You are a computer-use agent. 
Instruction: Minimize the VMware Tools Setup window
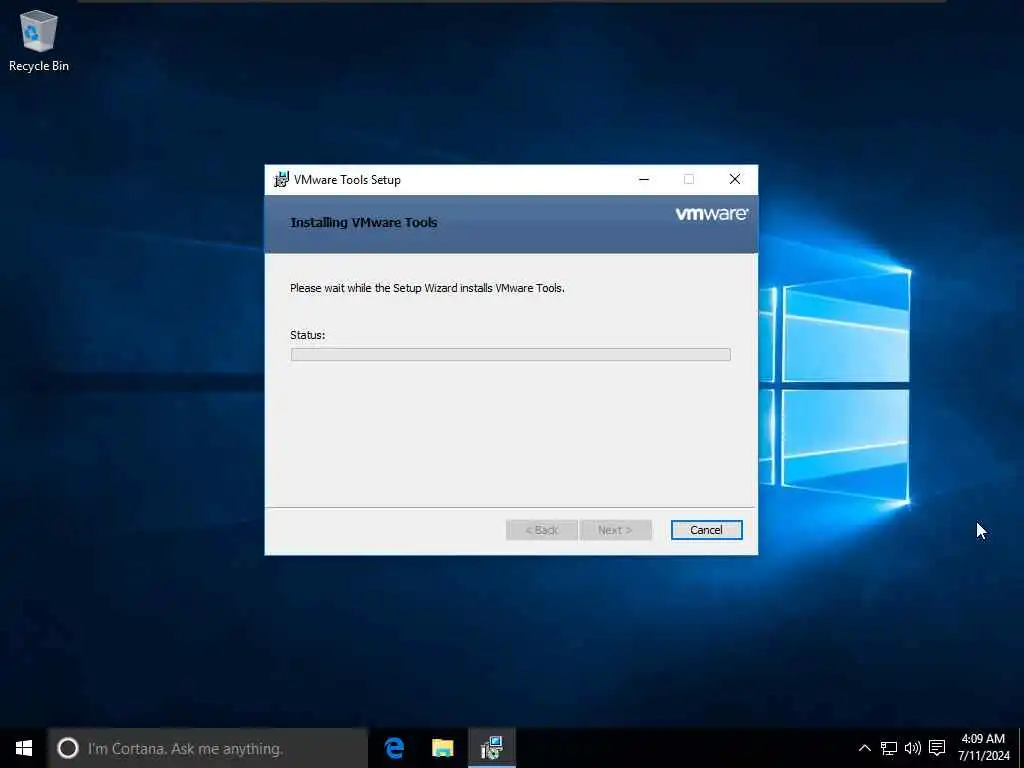point(644,180)
